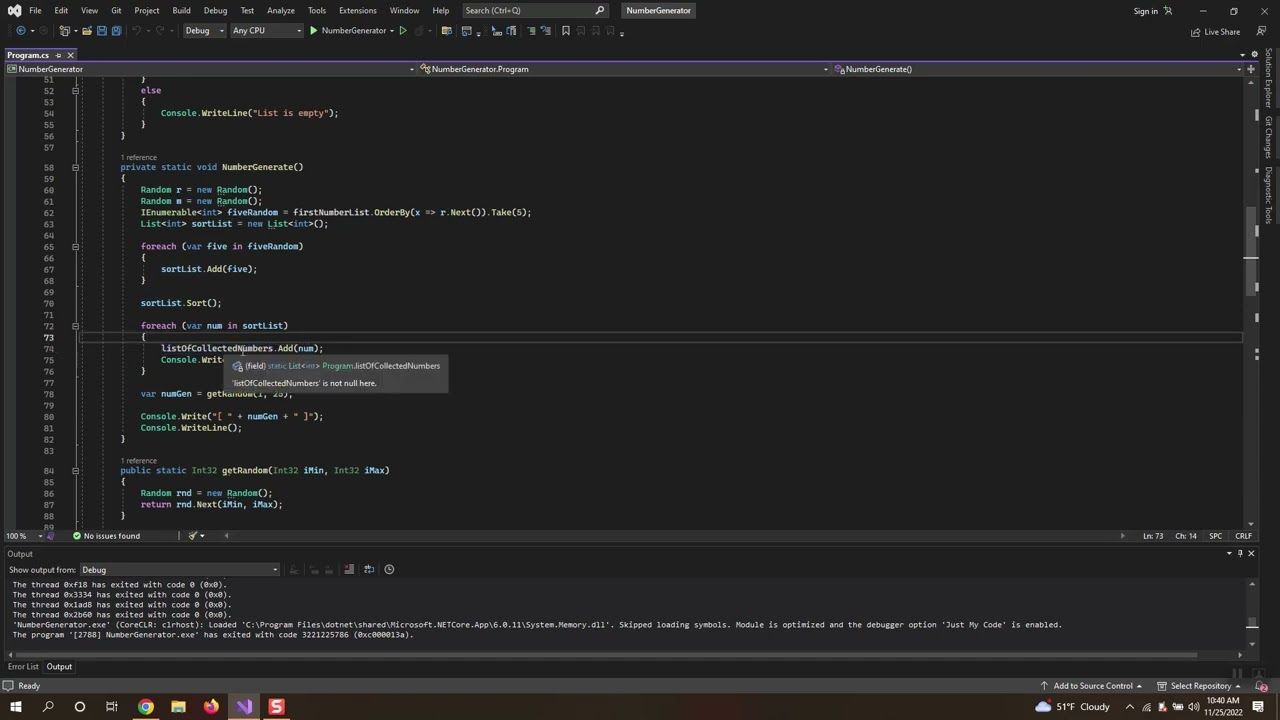This screenshot has width=1280, height=720.
Task: Click the Undo arrow icon
Action: pos(137,31)
